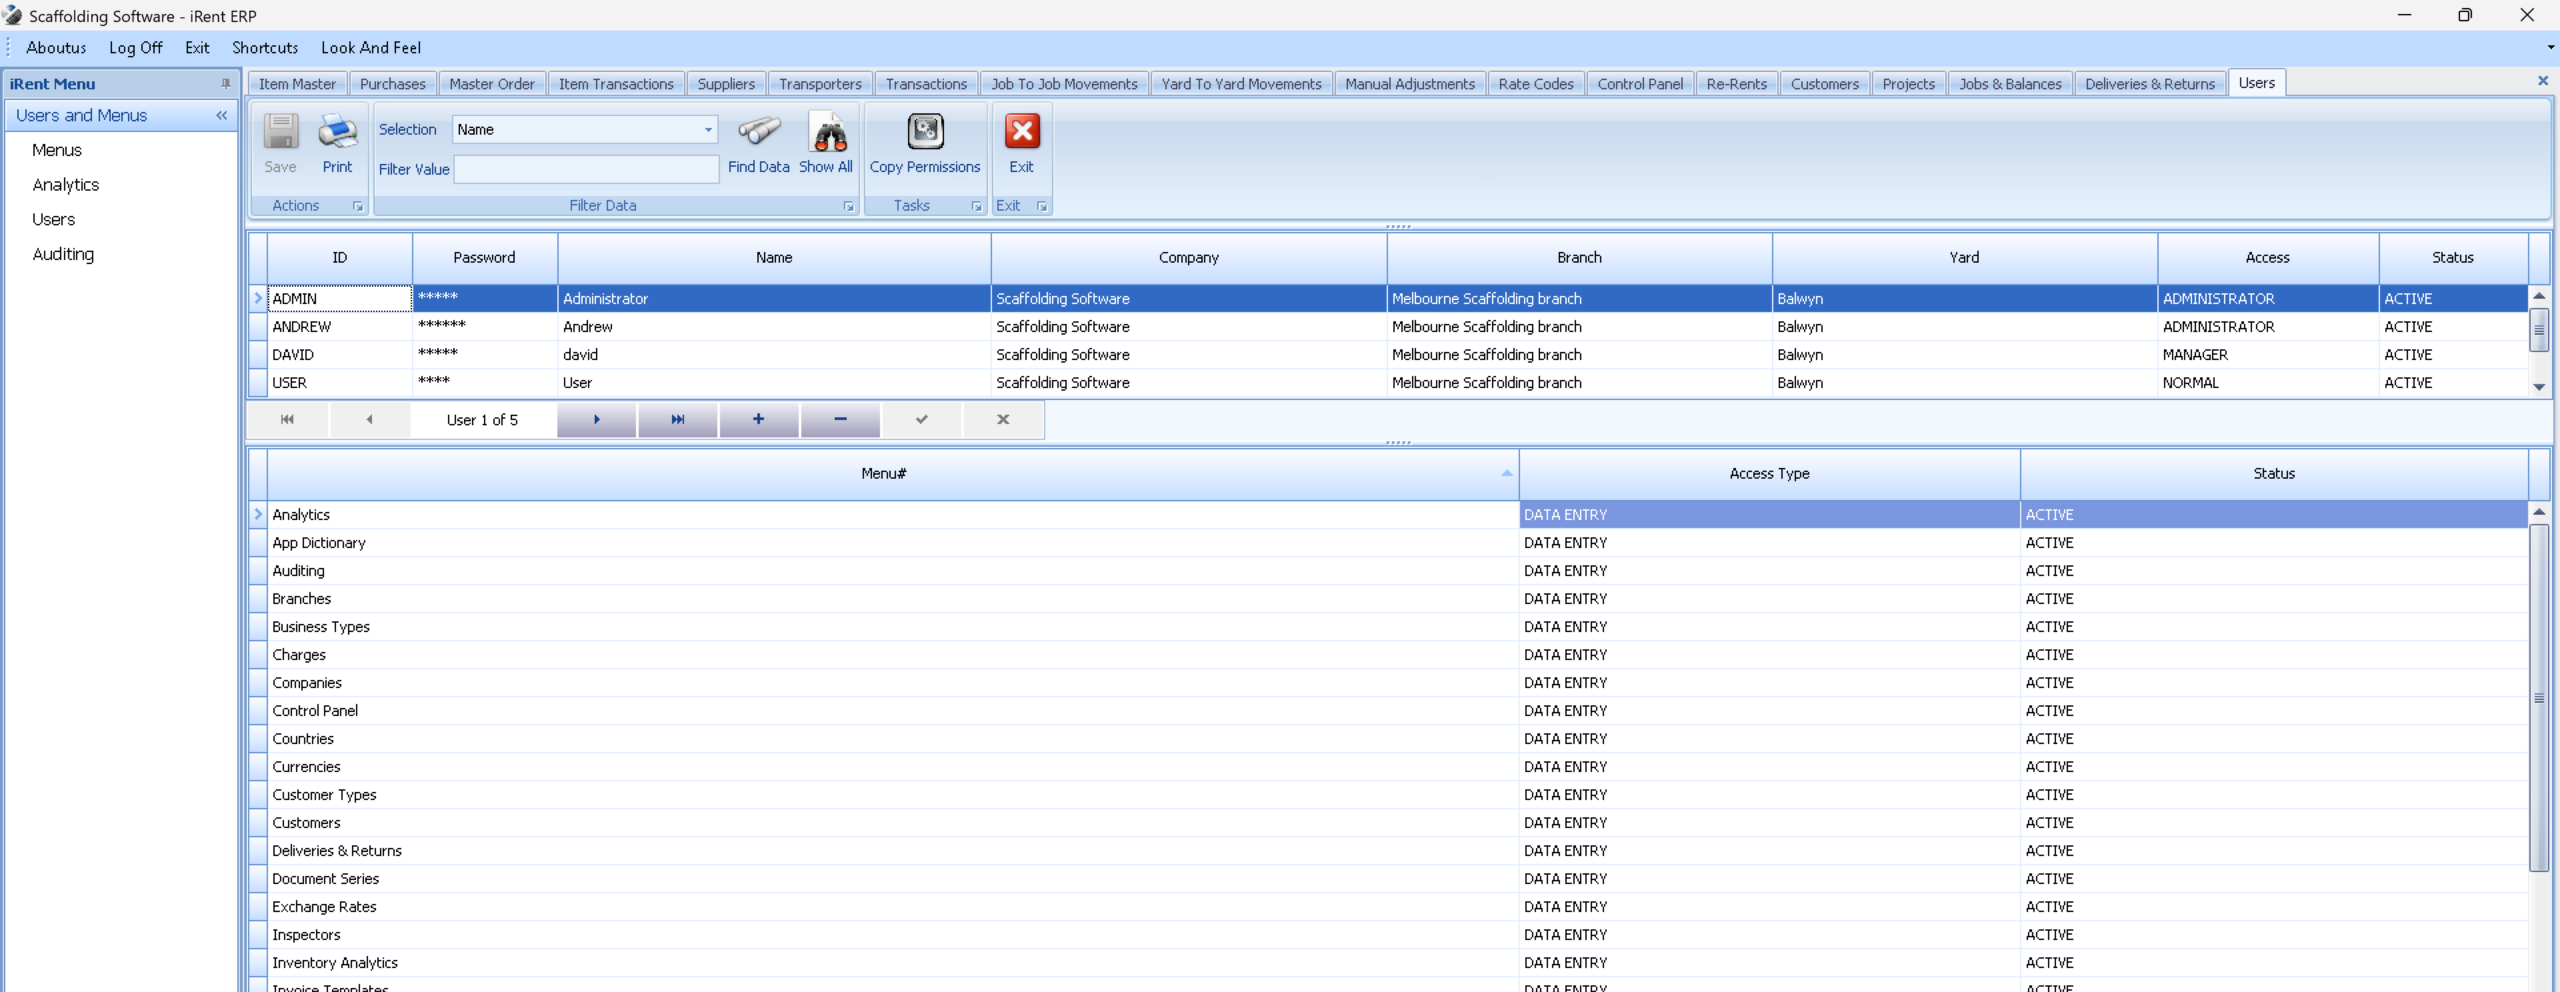This screenshot has height=992, width=2560.
Task: Click the Print printer icon
Action: tap(337, 133)
